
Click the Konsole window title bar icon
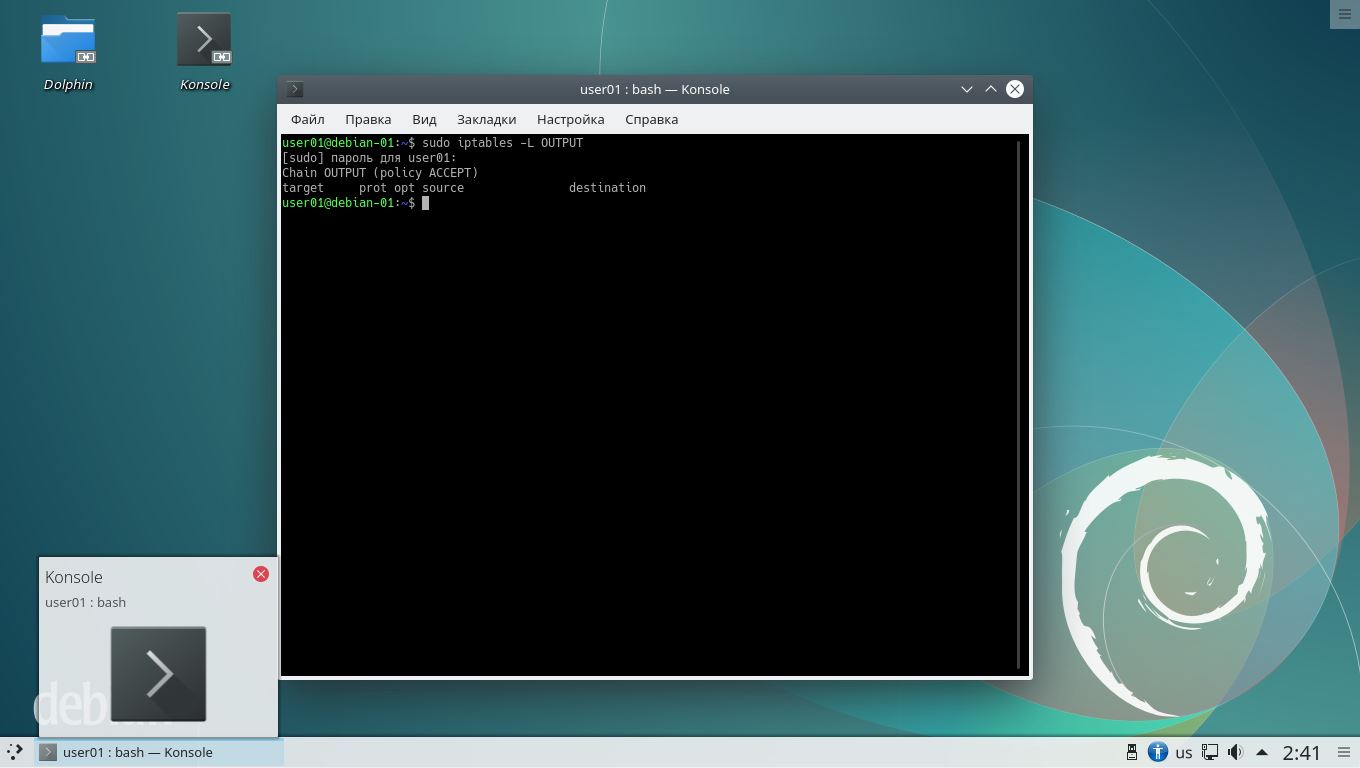point(295,89)
